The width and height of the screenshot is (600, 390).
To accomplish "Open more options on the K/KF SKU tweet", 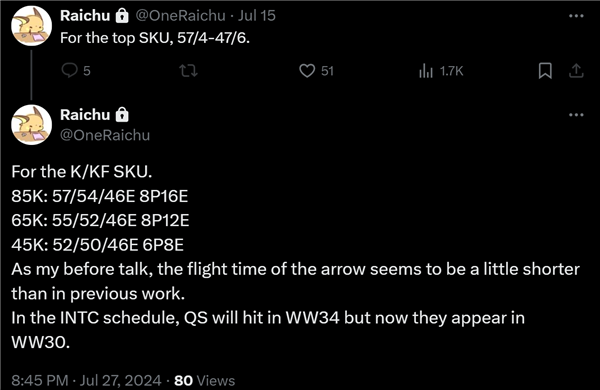I will coord(576,114).
